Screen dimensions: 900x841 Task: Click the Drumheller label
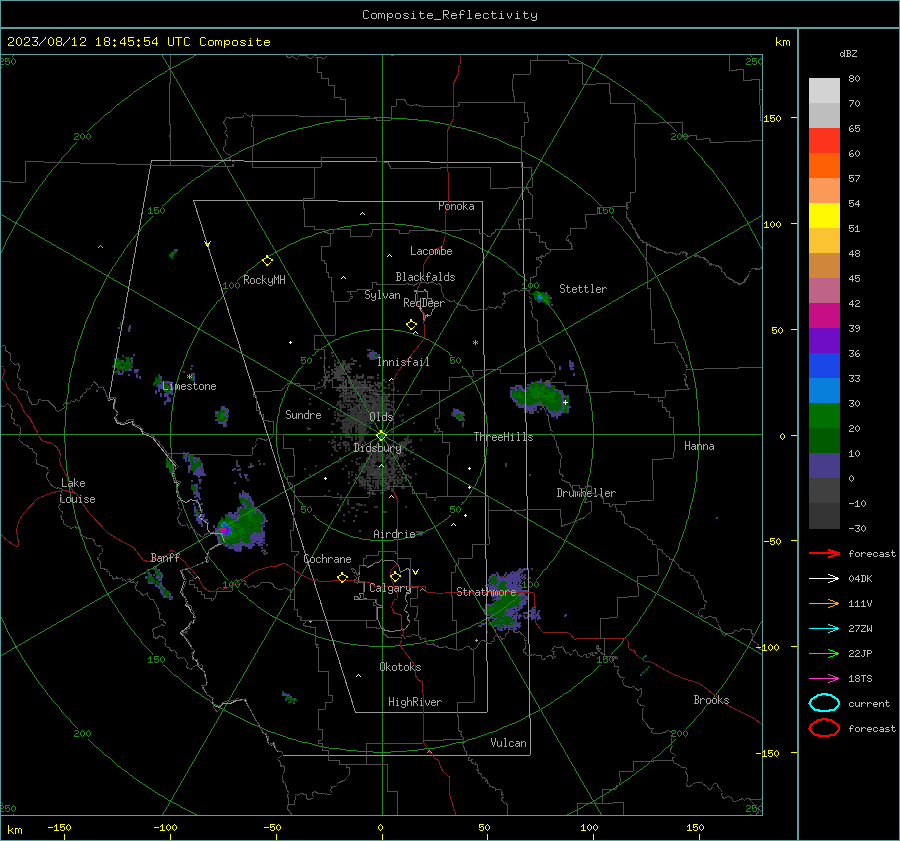(586, 493)
